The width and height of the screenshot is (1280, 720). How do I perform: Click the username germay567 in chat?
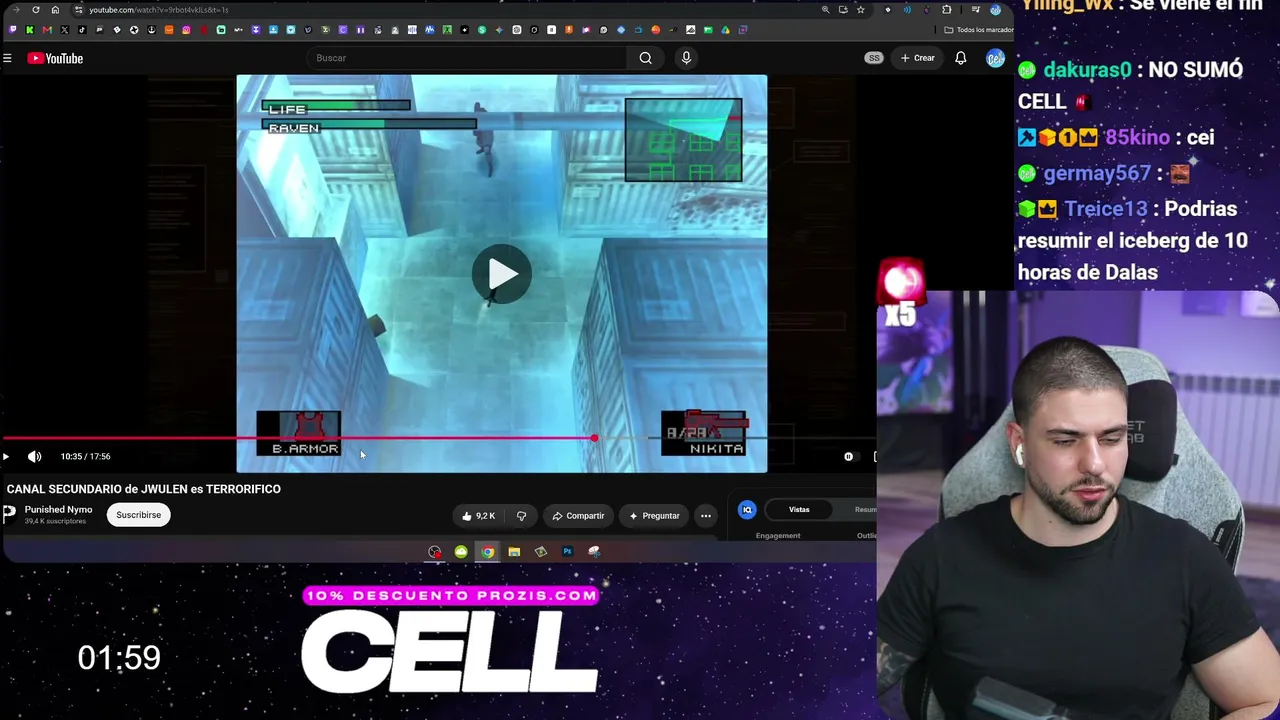[1097, 173]
